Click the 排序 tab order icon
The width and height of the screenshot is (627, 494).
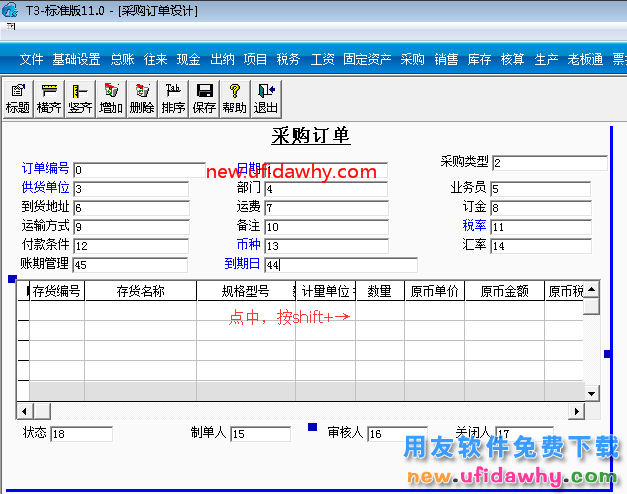[x=173, y=99]
